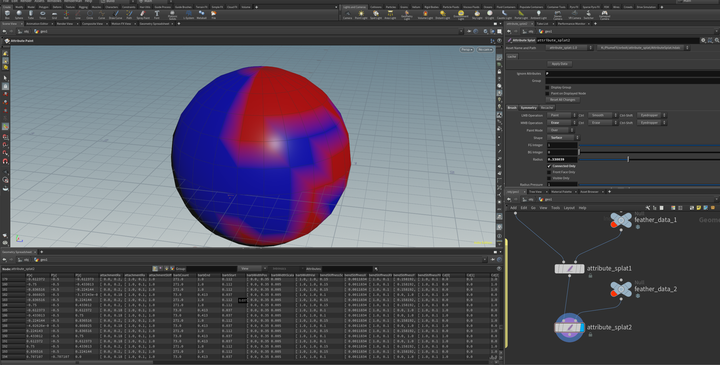Click the Reset All Changes button
The image size is (720, 365).
562,99
